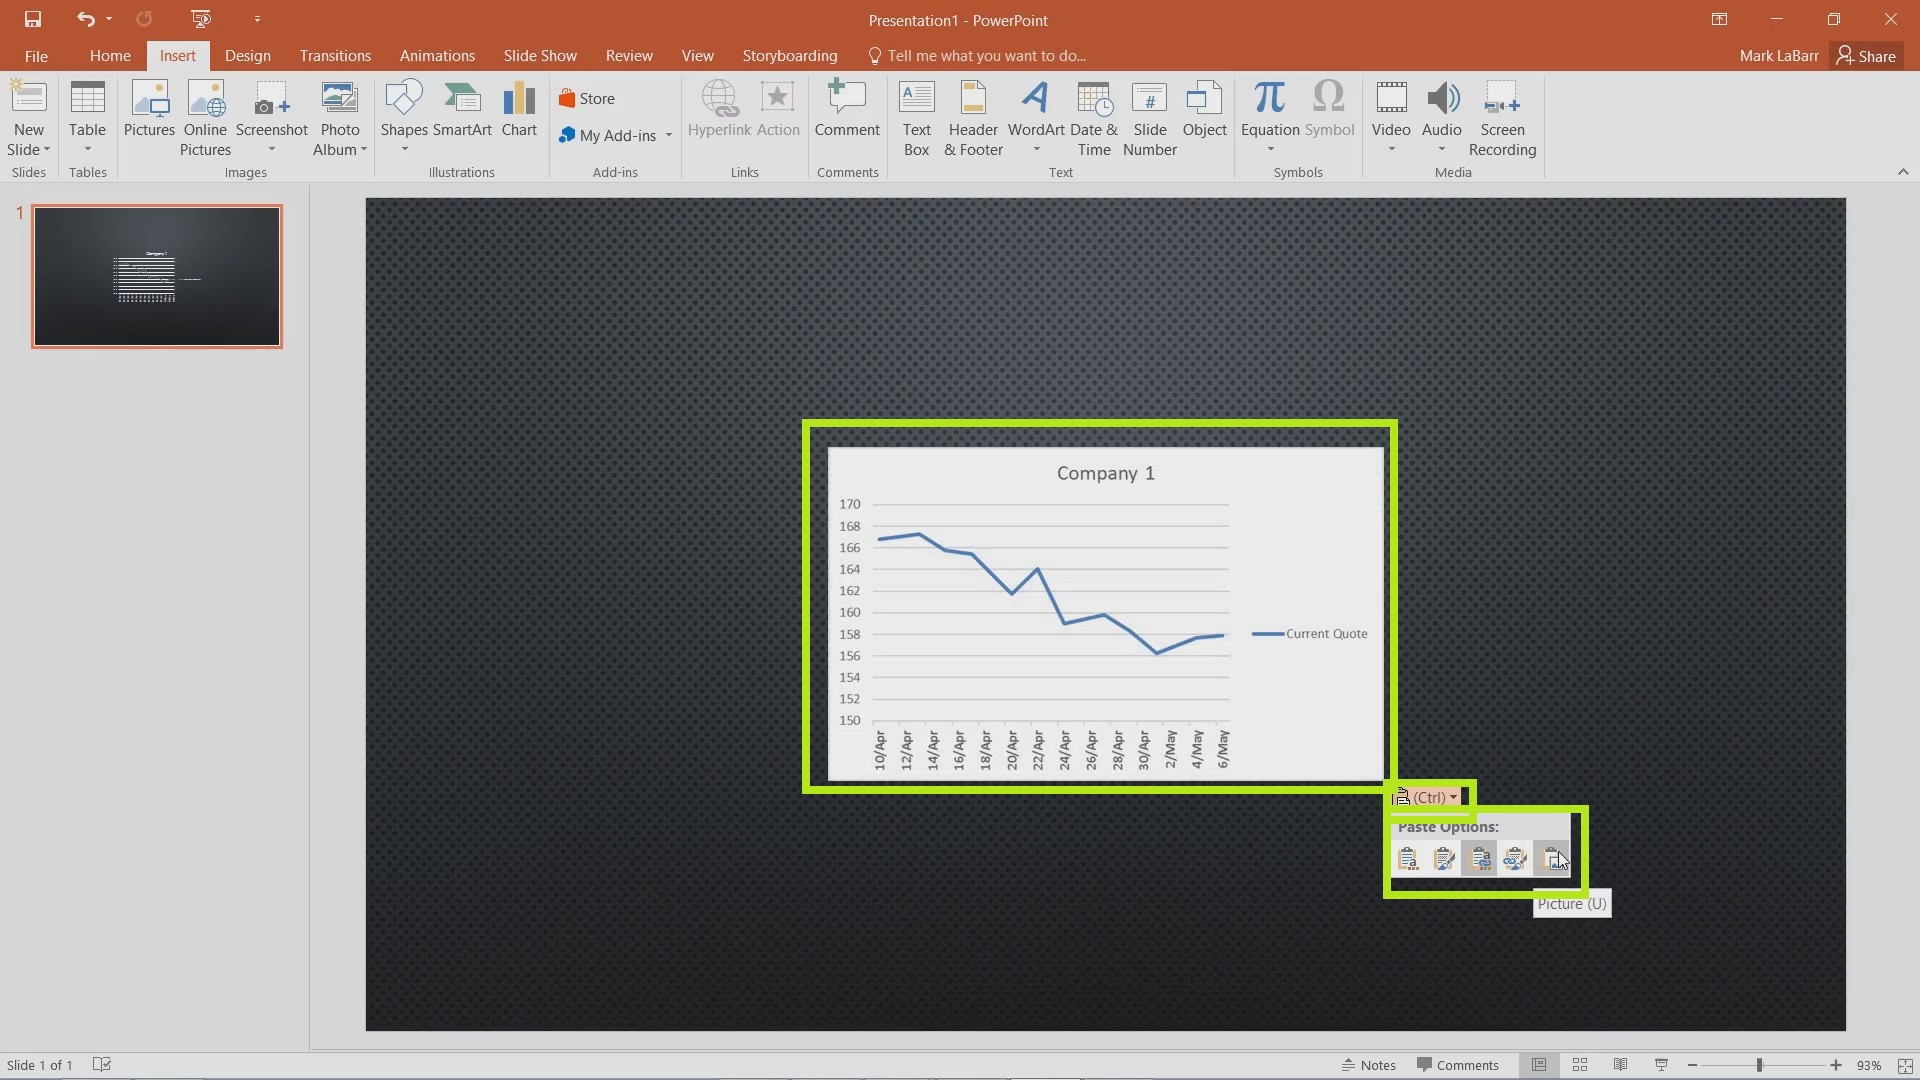Toggle Normal view layout mode

point(1539,1064)
